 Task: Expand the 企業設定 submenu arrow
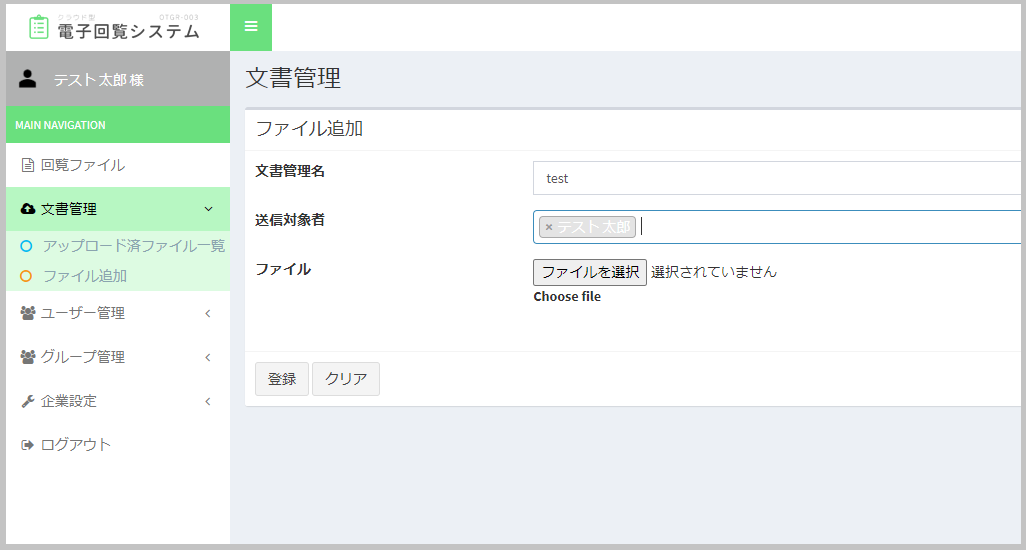tap(208, 401)
